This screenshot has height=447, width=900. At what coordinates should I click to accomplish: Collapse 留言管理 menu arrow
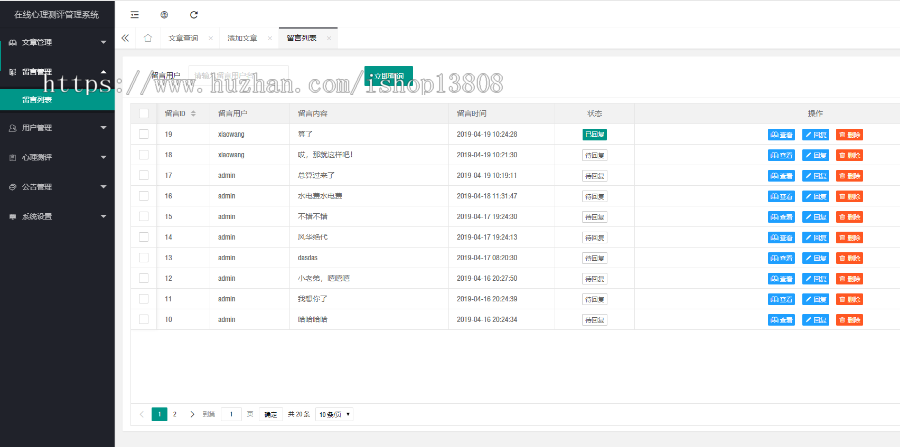point(103,72)
